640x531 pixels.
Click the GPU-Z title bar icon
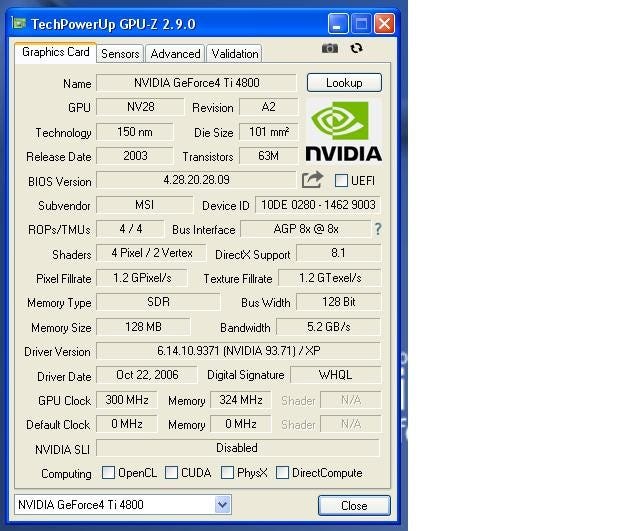coord(19,23)
